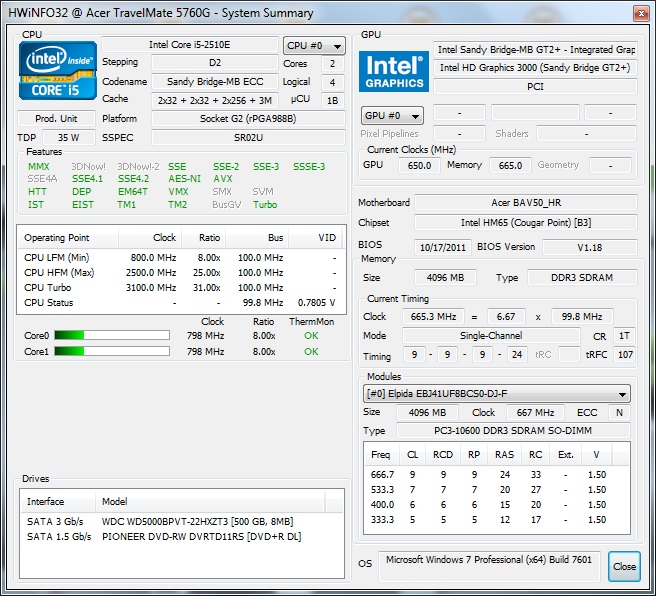656x596 pixels.
Task: Click the Stepping value D2
Action: (215, 63)
